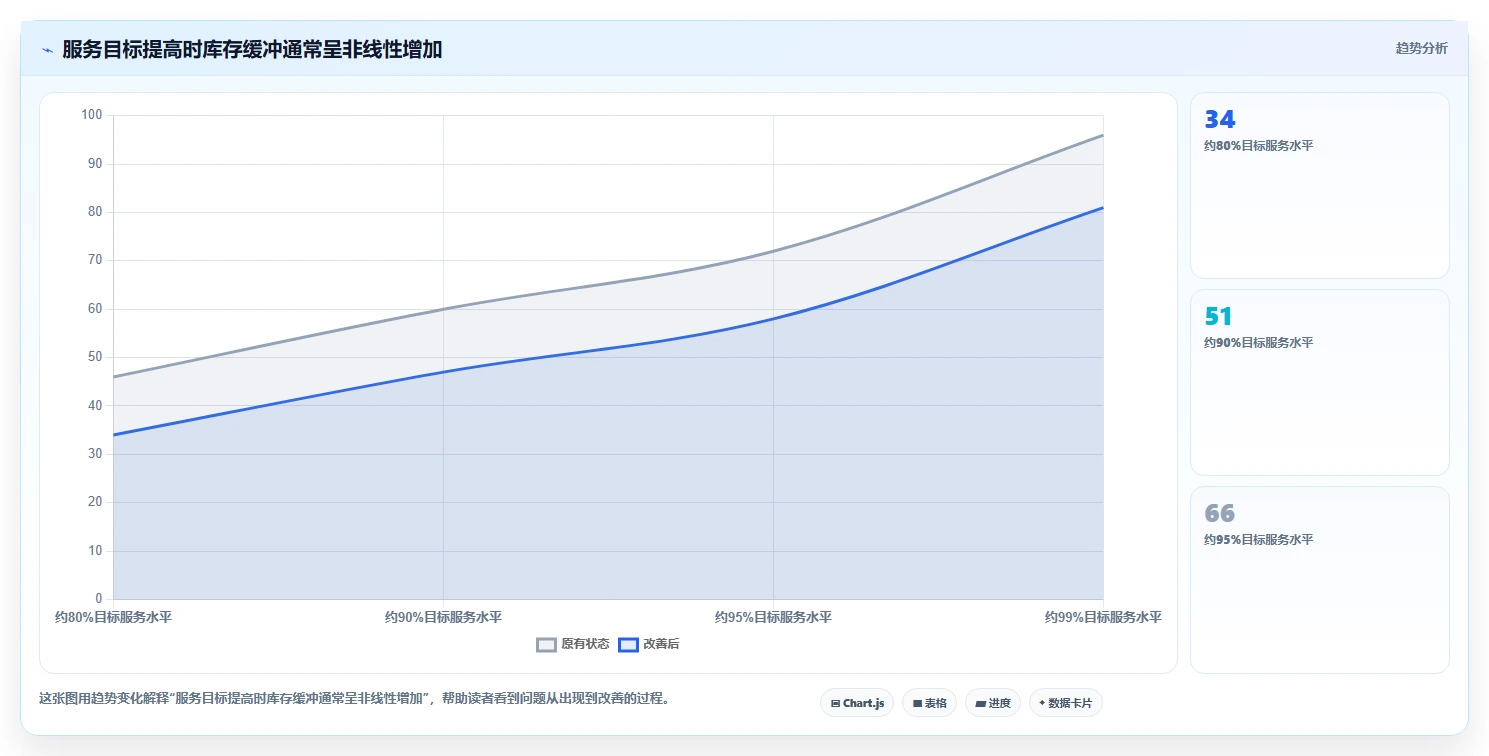Select the Chart.js tag
The image size is (1489, 756).
pos(857,703)
